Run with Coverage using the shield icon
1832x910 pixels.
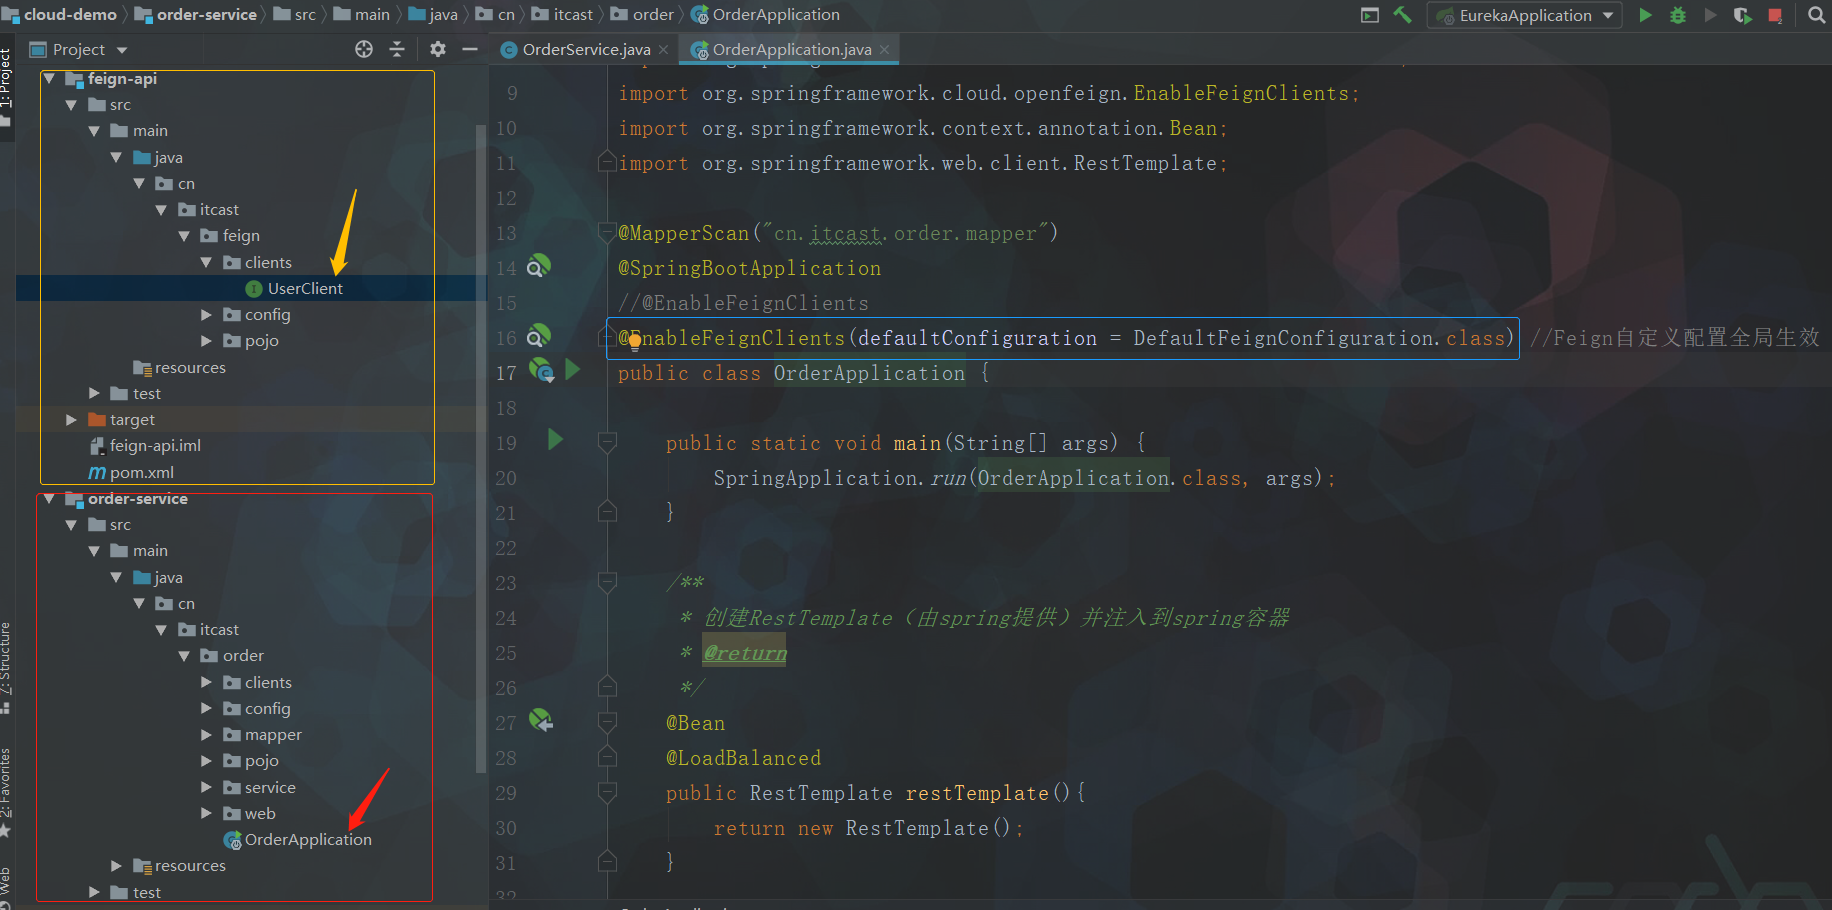point(1742,15)
